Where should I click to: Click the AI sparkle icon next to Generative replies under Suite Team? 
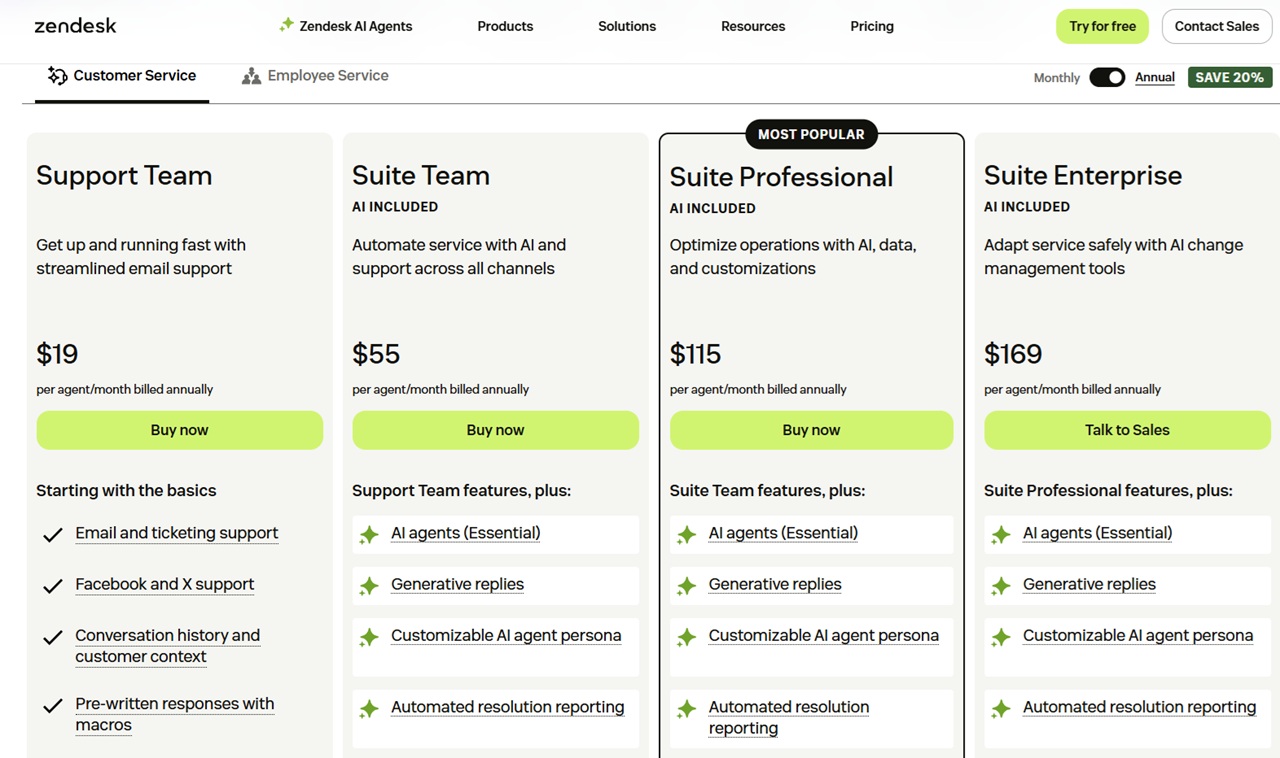(x=368, y=584)
